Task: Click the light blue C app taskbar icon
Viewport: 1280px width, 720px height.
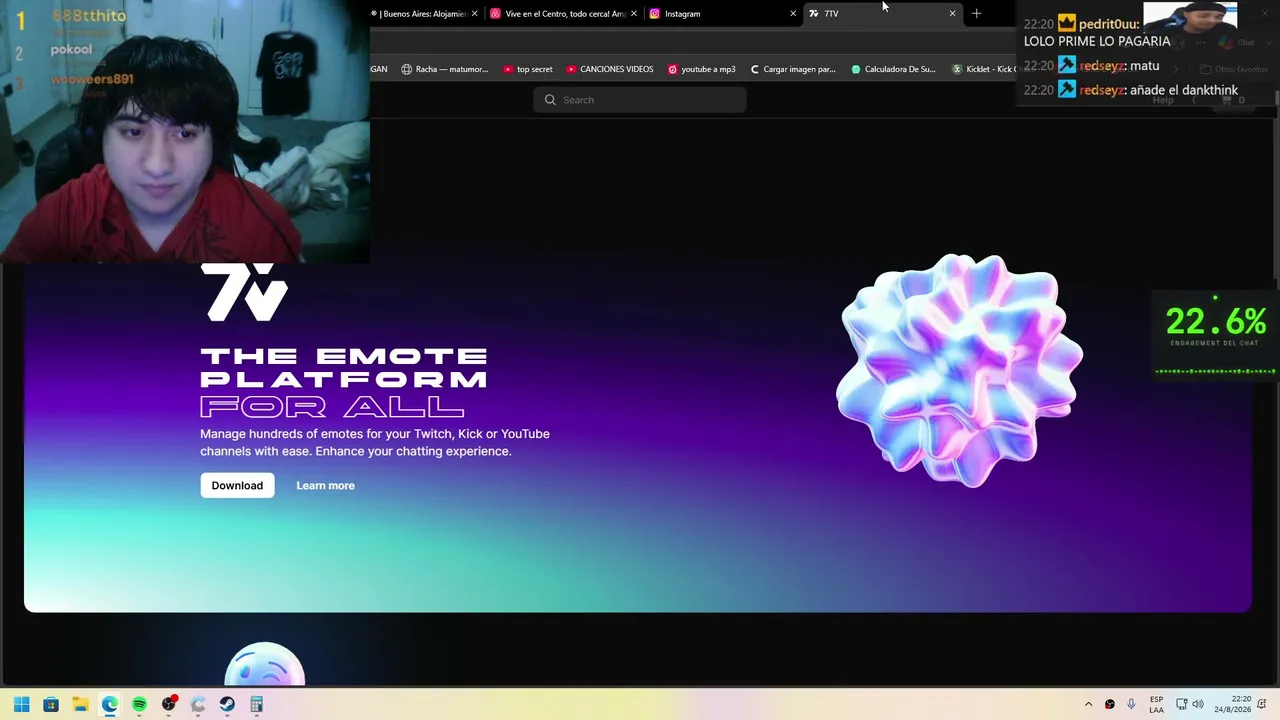Action: point(198,705)
